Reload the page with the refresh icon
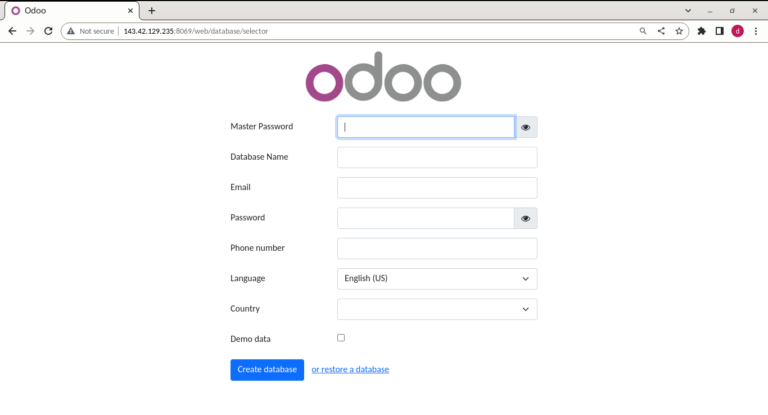The height and width of the screenshot is (415, 768). point(48,31)
